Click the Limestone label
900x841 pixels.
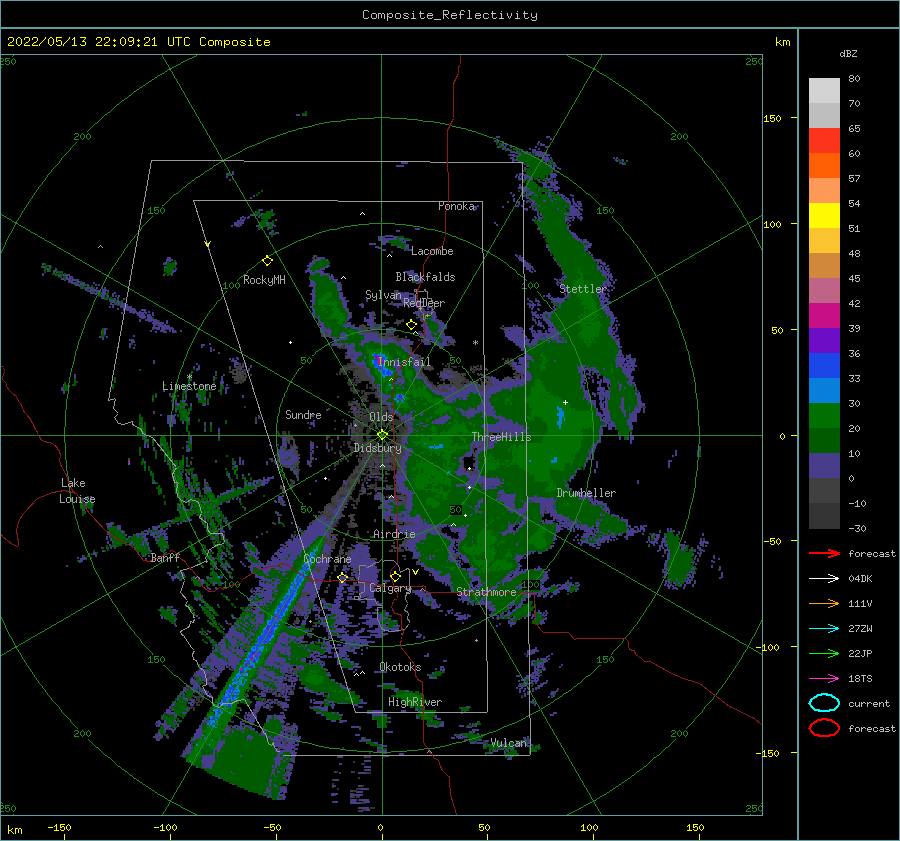click(x=189, y=386)
